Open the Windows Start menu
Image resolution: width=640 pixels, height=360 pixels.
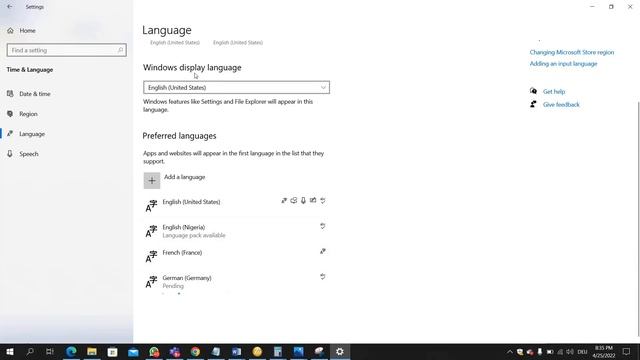point(10,351)
